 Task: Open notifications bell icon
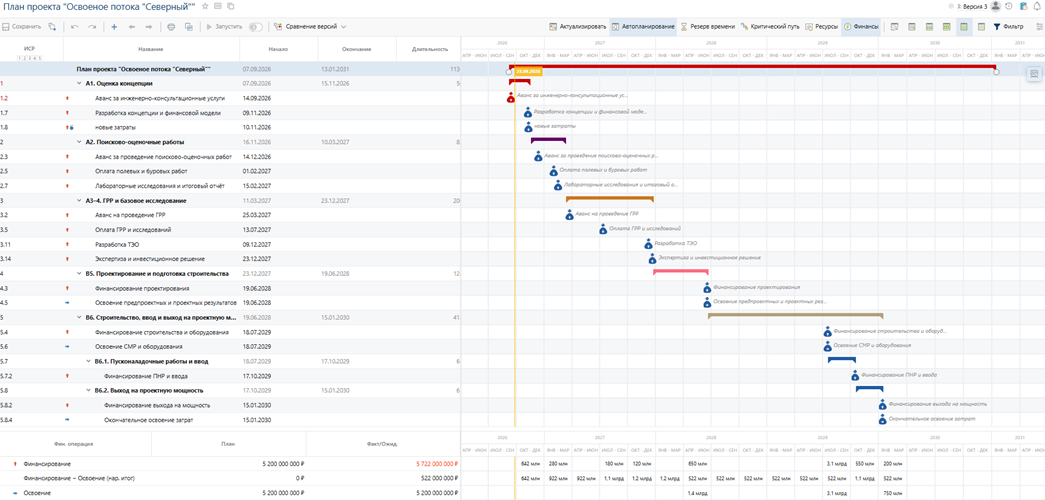pyautogui.click(x=1035, y=6)
